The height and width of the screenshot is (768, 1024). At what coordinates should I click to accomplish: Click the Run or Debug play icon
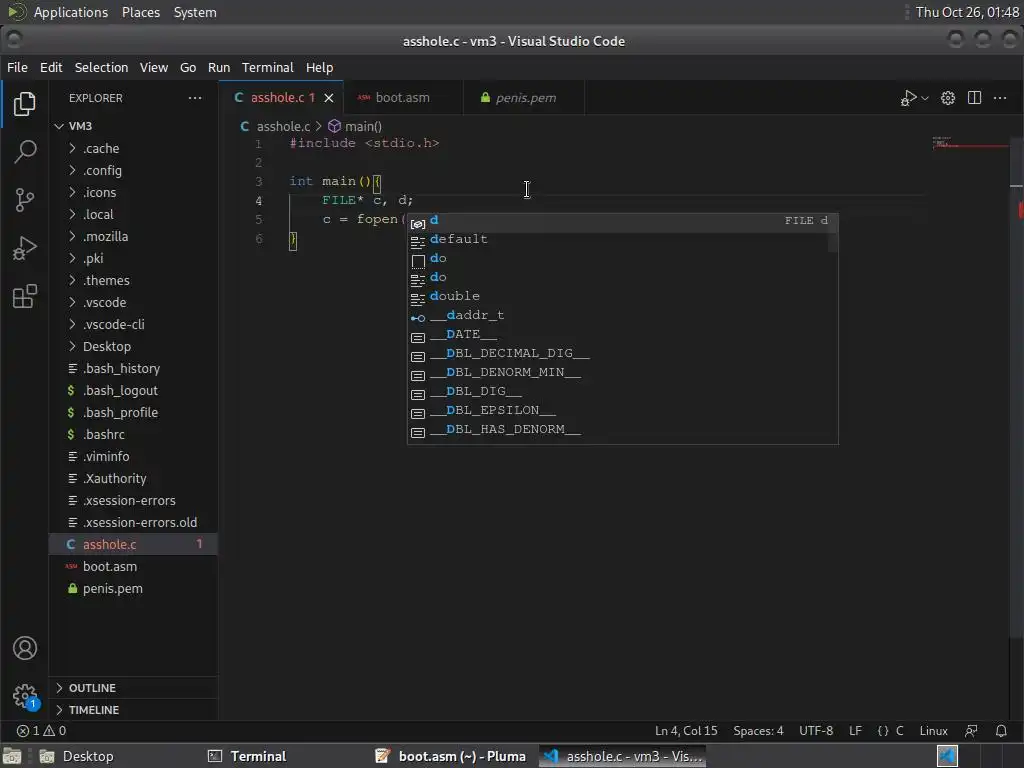pos(908,98)
